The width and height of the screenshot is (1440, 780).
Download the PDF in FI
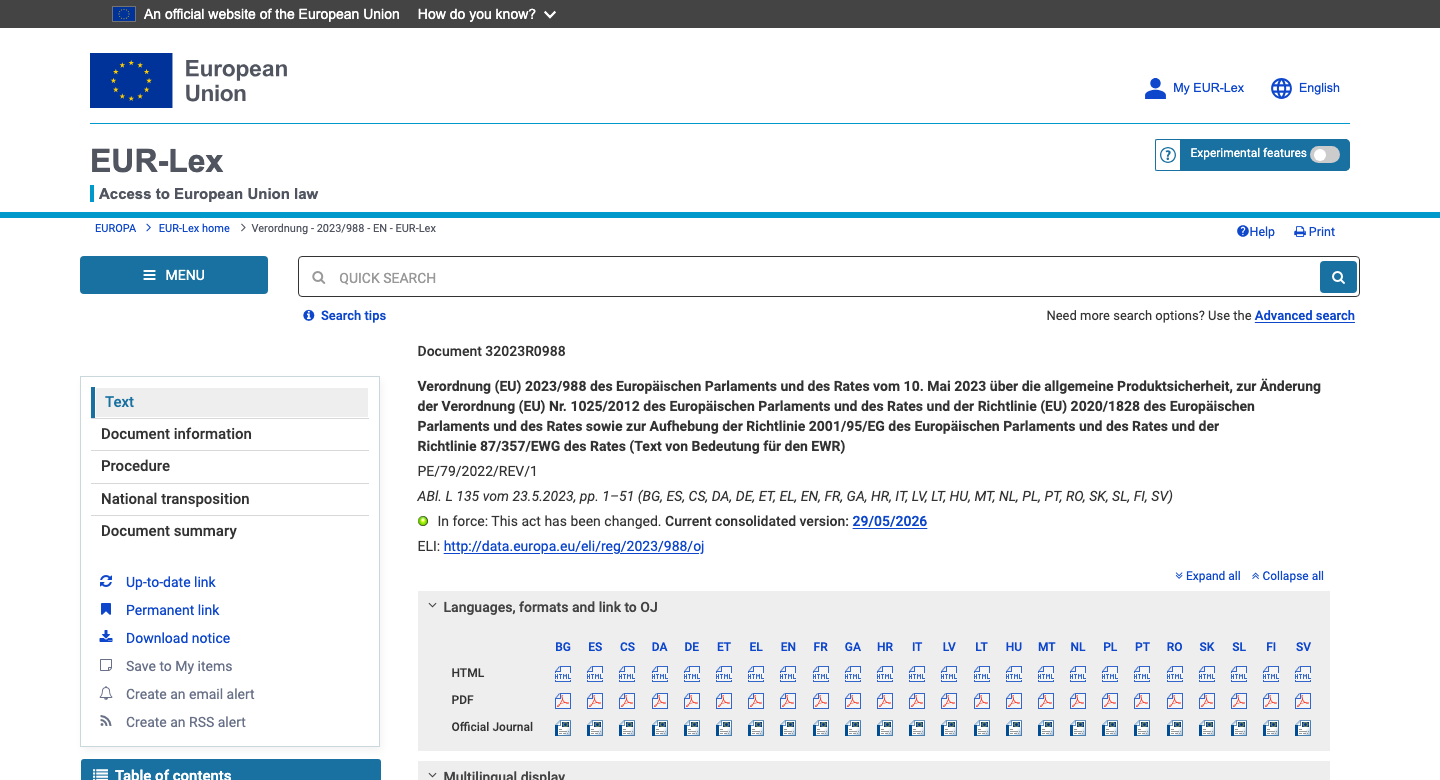1271,701
